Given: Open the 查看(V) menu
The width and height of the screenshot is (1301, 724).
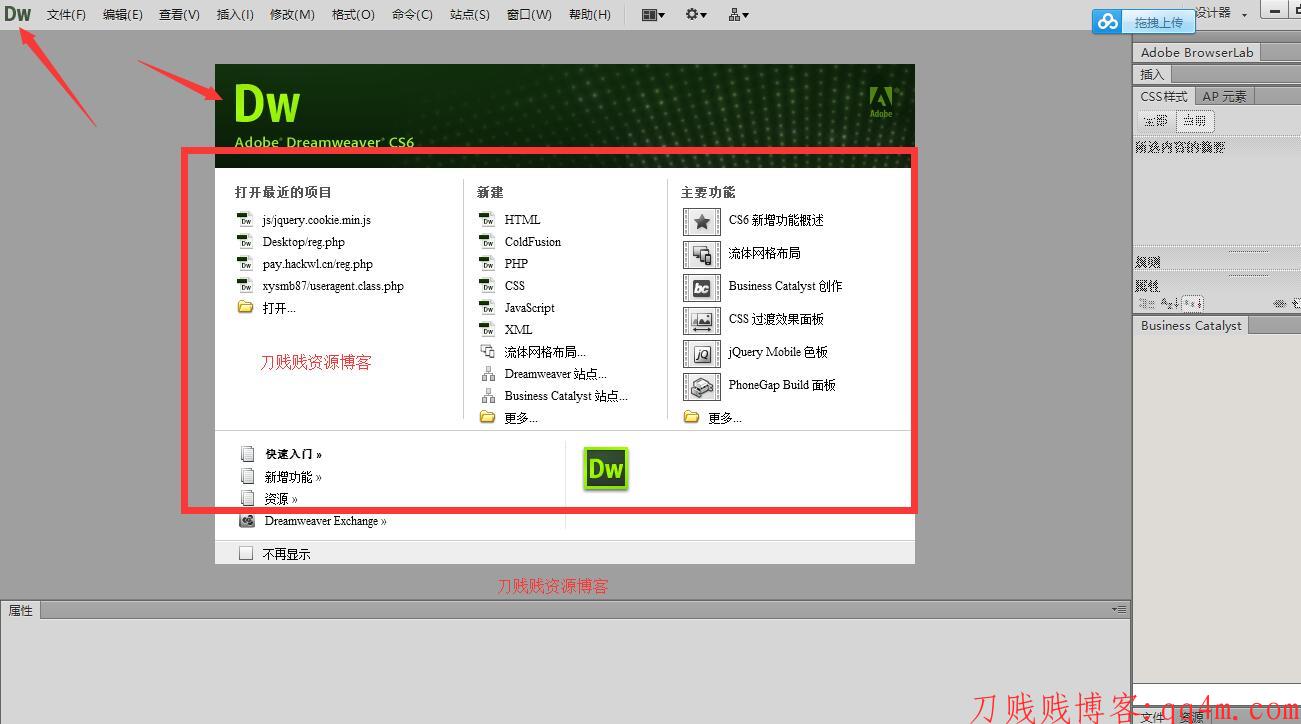Looking at the screenshot, I should (x=179, y=14).
